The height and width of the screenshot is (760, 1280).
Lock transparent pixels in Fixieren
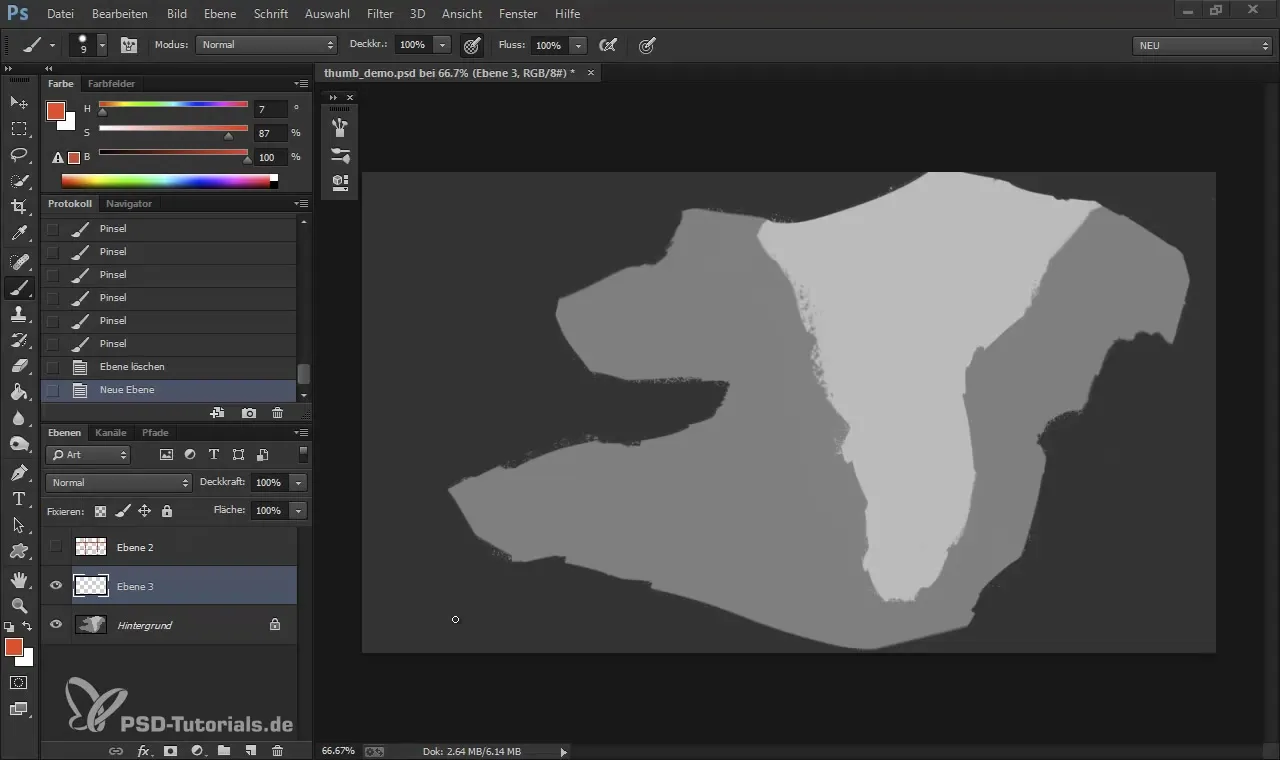coord(100,511)
